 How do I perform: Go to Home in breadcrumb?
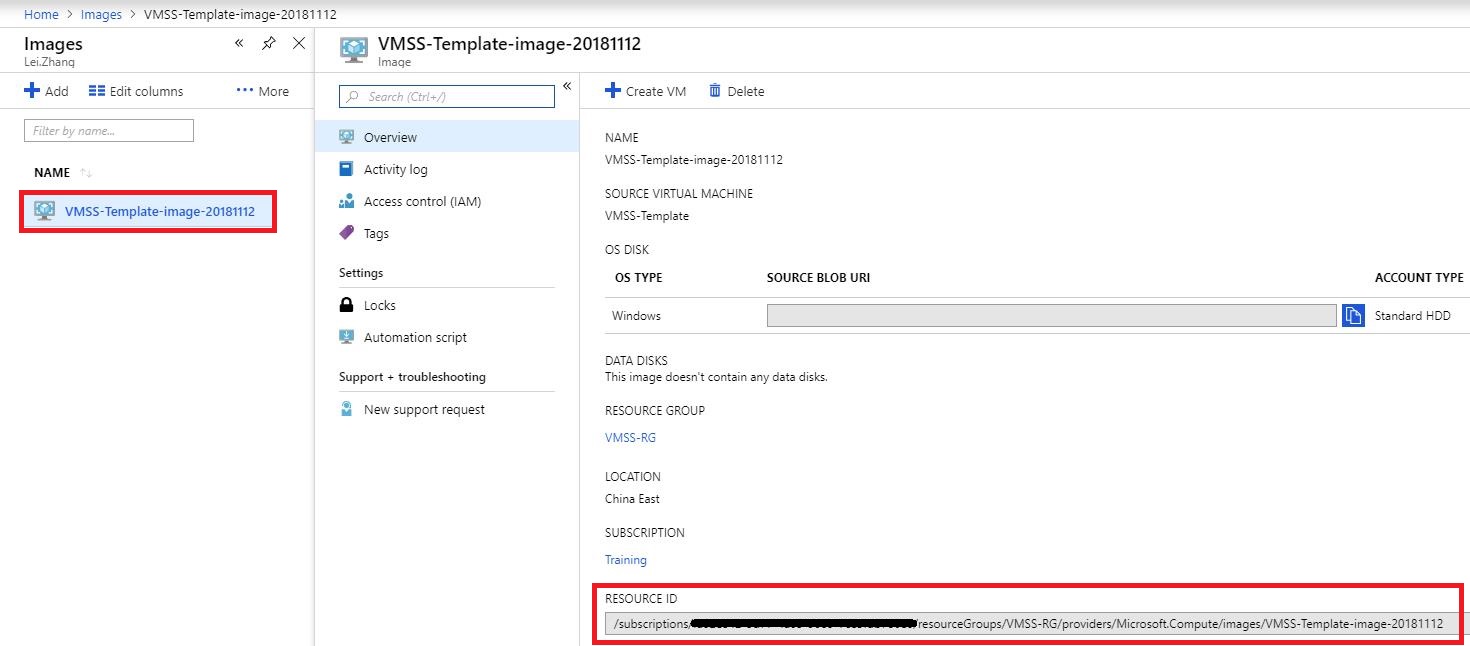(41, 14)
